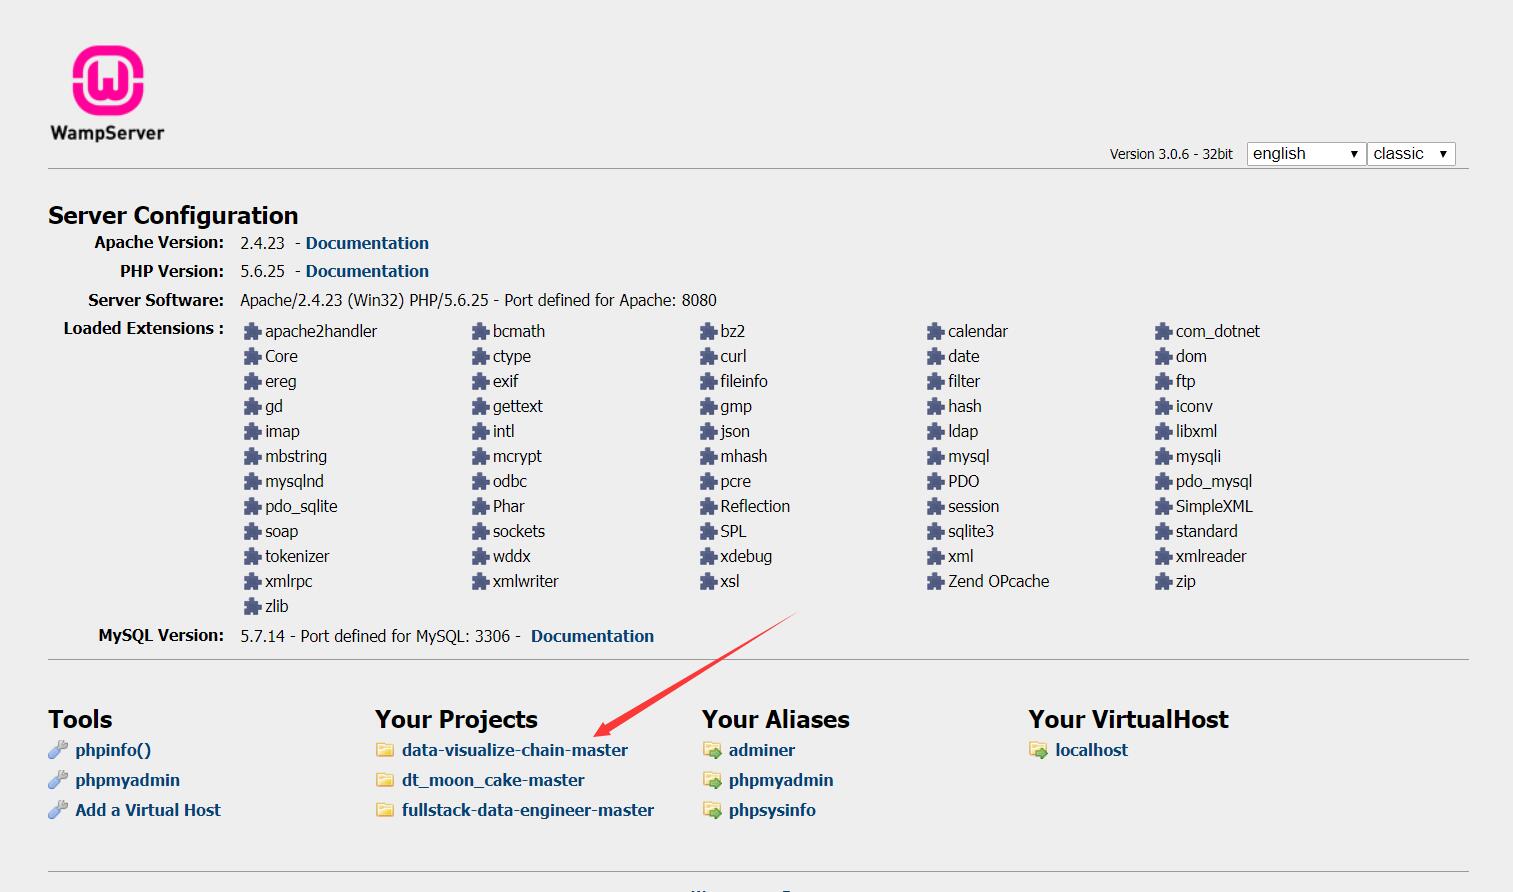The image size is (1513, 892).
Task: Click puzzle icon of xdebug extension
Action: [708, 556]
